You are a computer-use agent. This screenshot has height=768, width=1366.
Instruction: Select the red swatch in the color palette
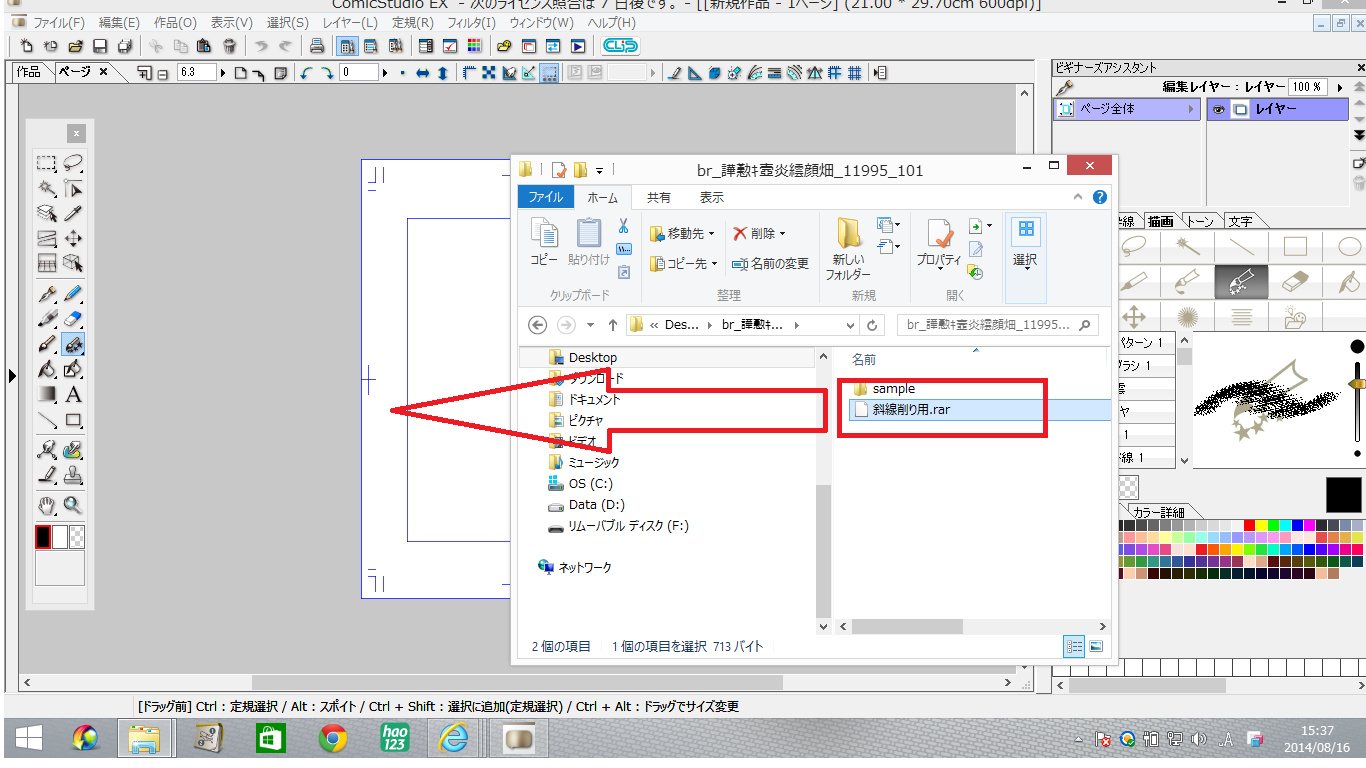1249,525
